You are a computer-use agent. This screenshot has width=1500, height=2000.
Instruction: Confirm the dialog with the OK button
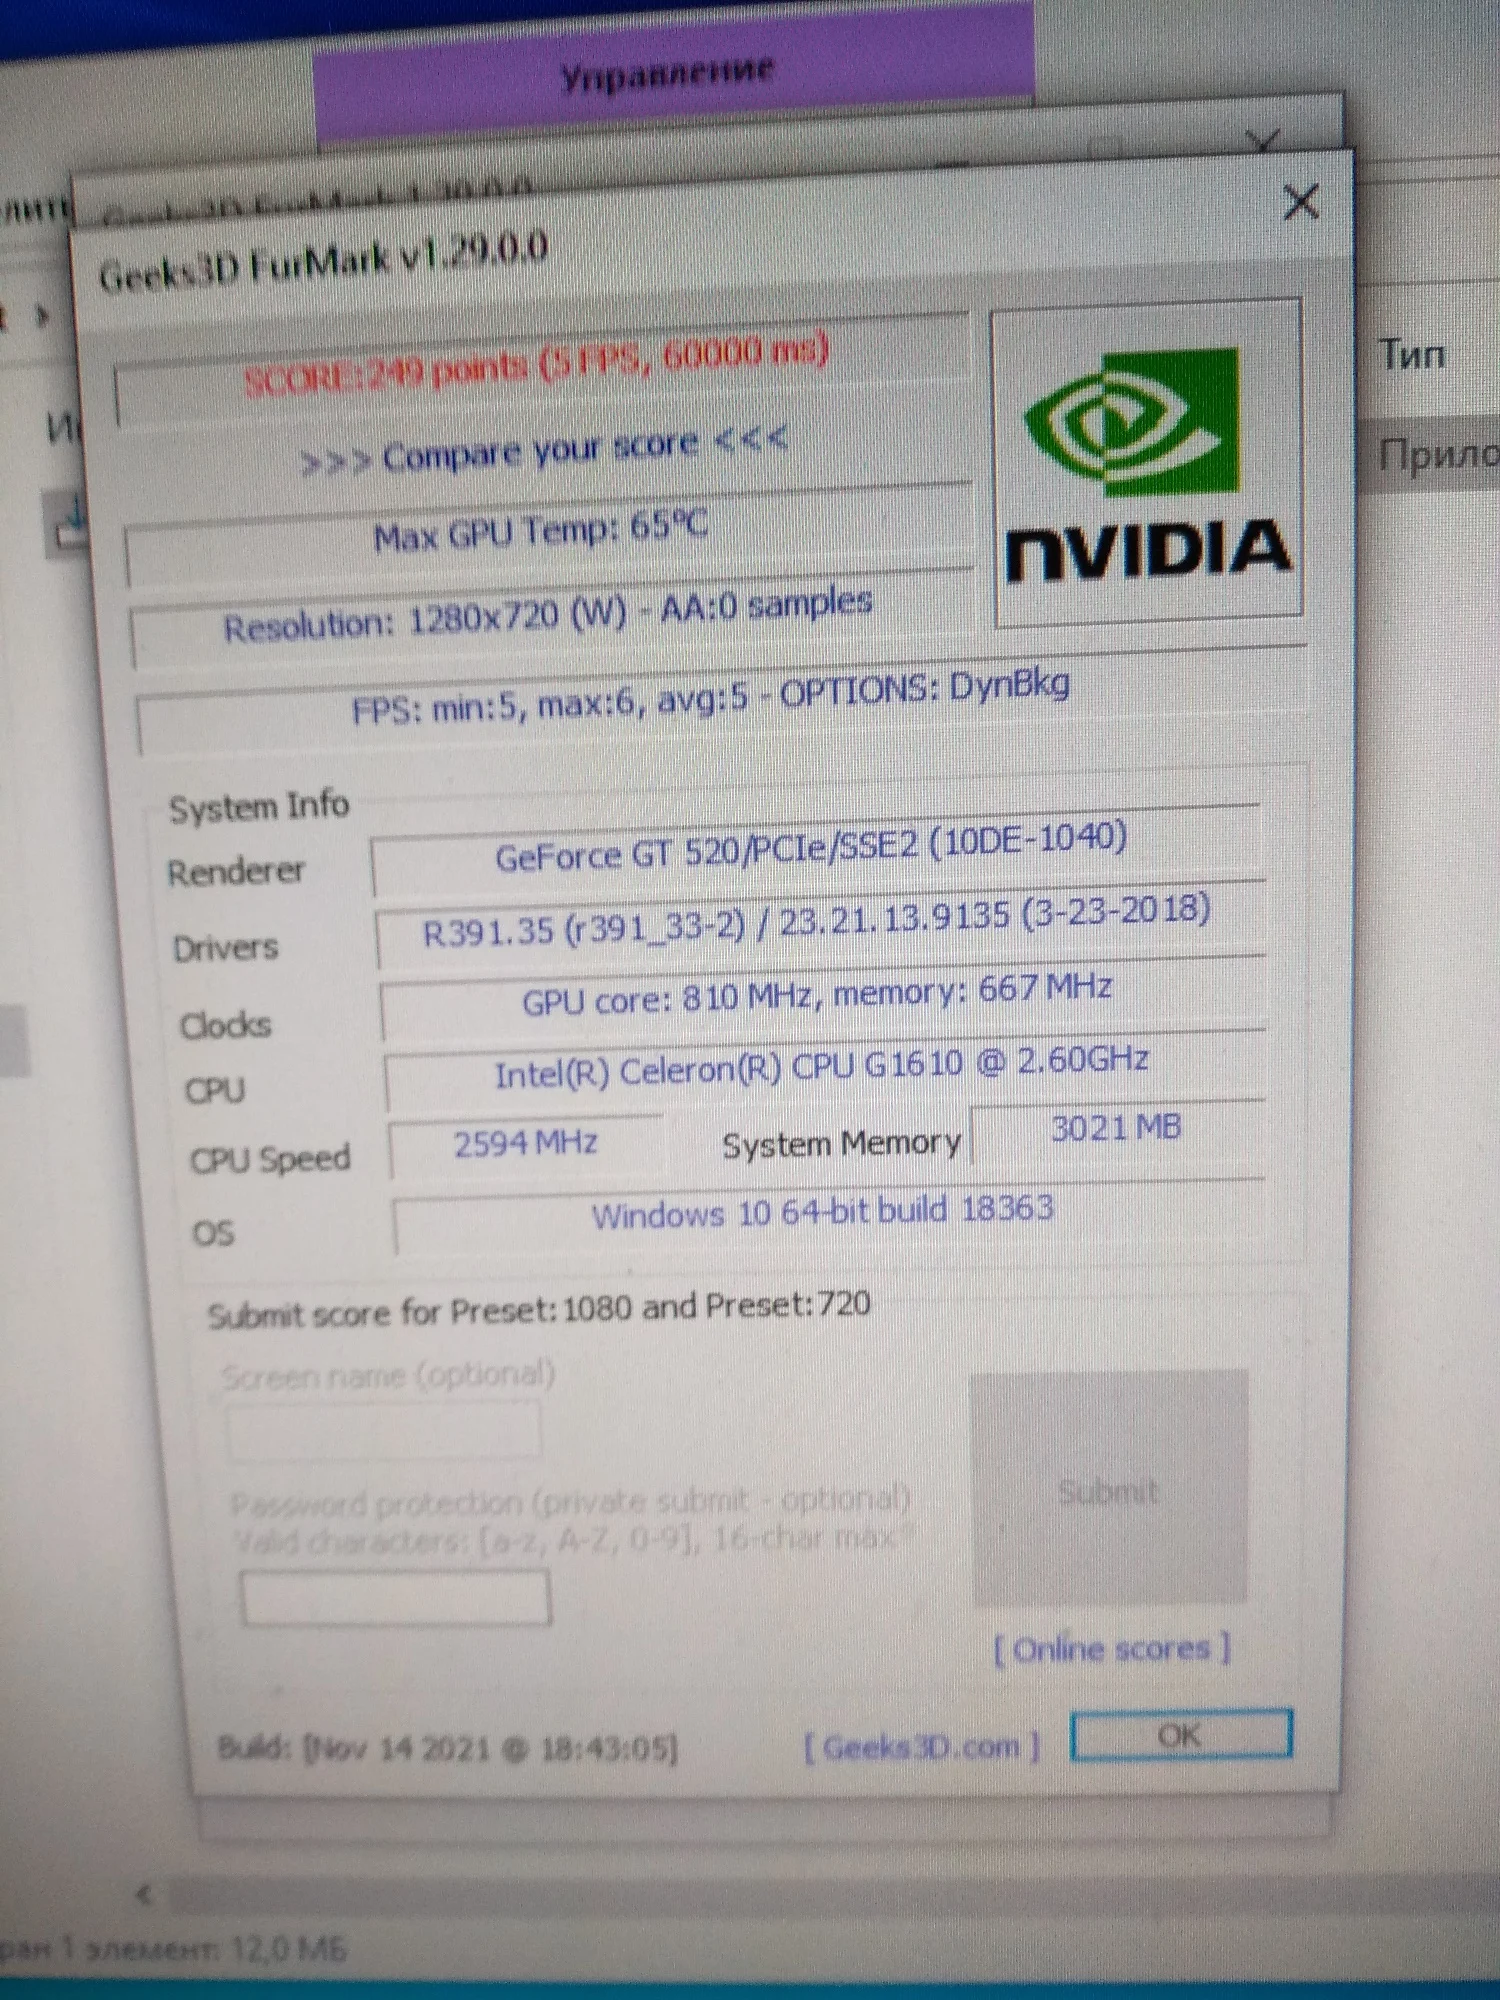click(x=1180, y=1735)
